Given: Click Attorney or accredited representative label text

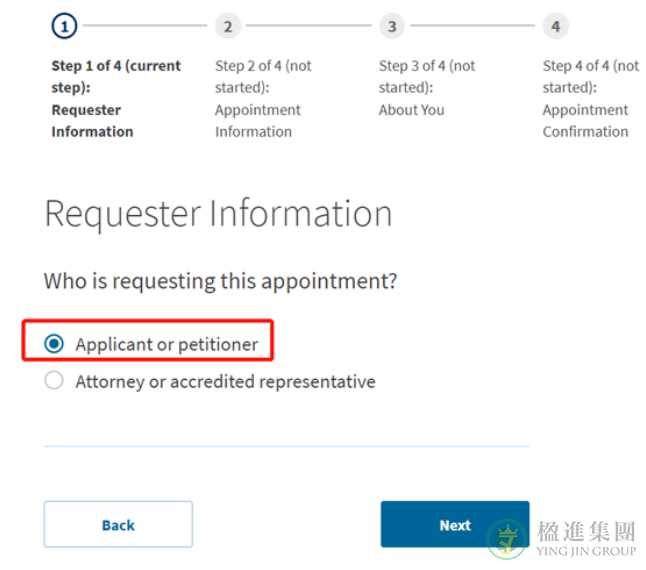Looking at the screenshot, I should click(x=225, y=382).
